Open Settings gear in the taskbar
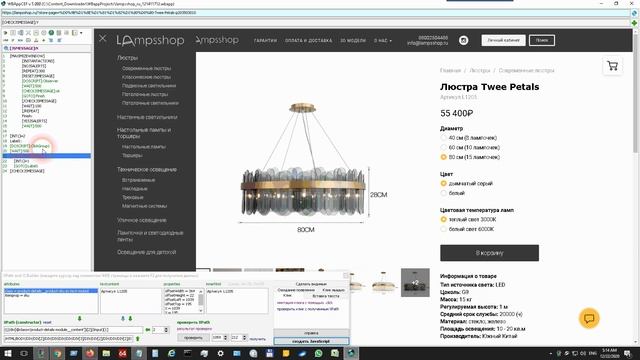This screenshot has height=360, width=640. pos(220,353)
